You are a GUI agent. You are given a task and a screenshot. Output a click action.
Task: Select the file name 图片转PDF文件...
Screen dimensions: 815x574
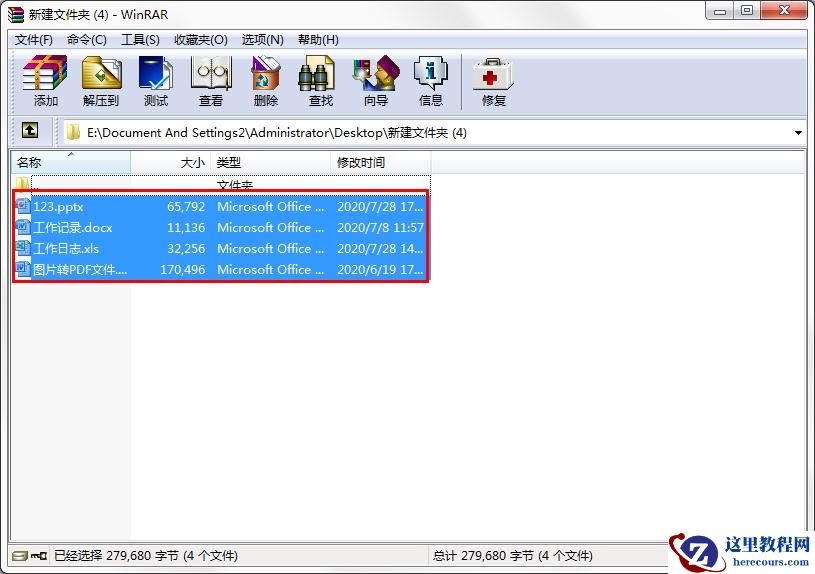point(80,269)
